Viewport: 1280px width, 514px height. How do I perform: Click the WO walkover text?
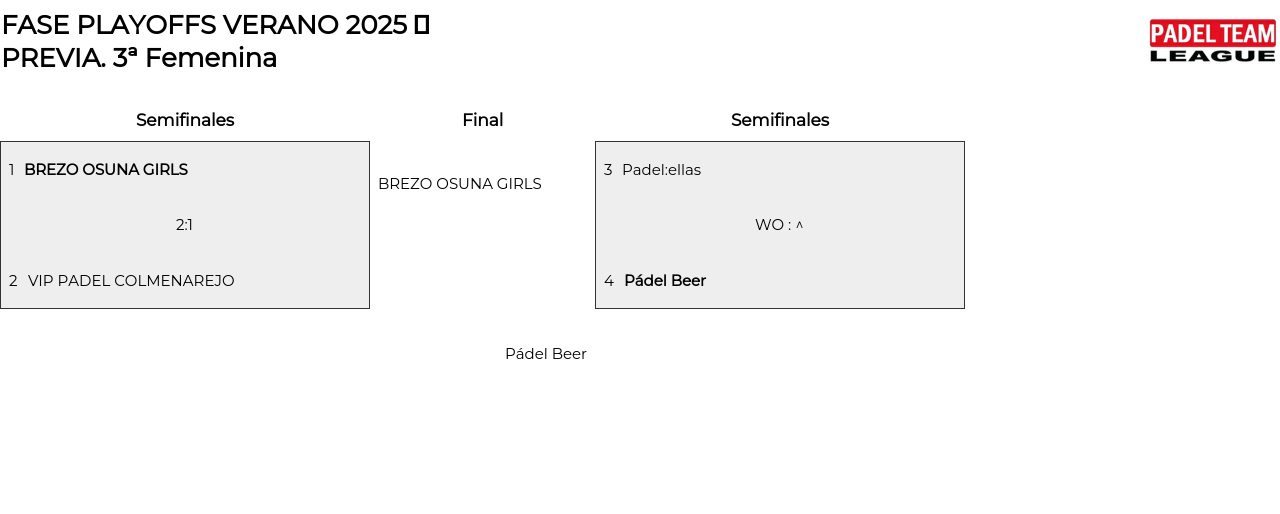pyautogui.click(x=769, y=225)
